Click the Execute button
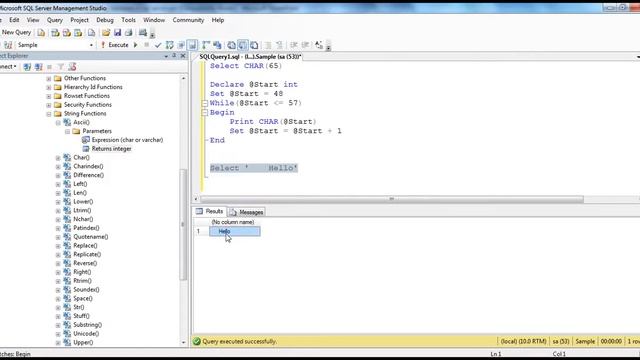The height and width of the screenshot is (360, 640). coord(115,45)
